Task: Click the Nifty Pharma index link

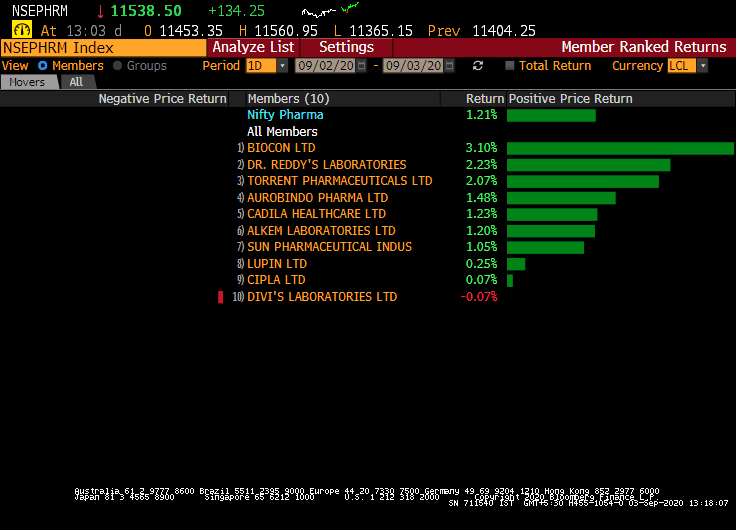Action: point(285,115)
